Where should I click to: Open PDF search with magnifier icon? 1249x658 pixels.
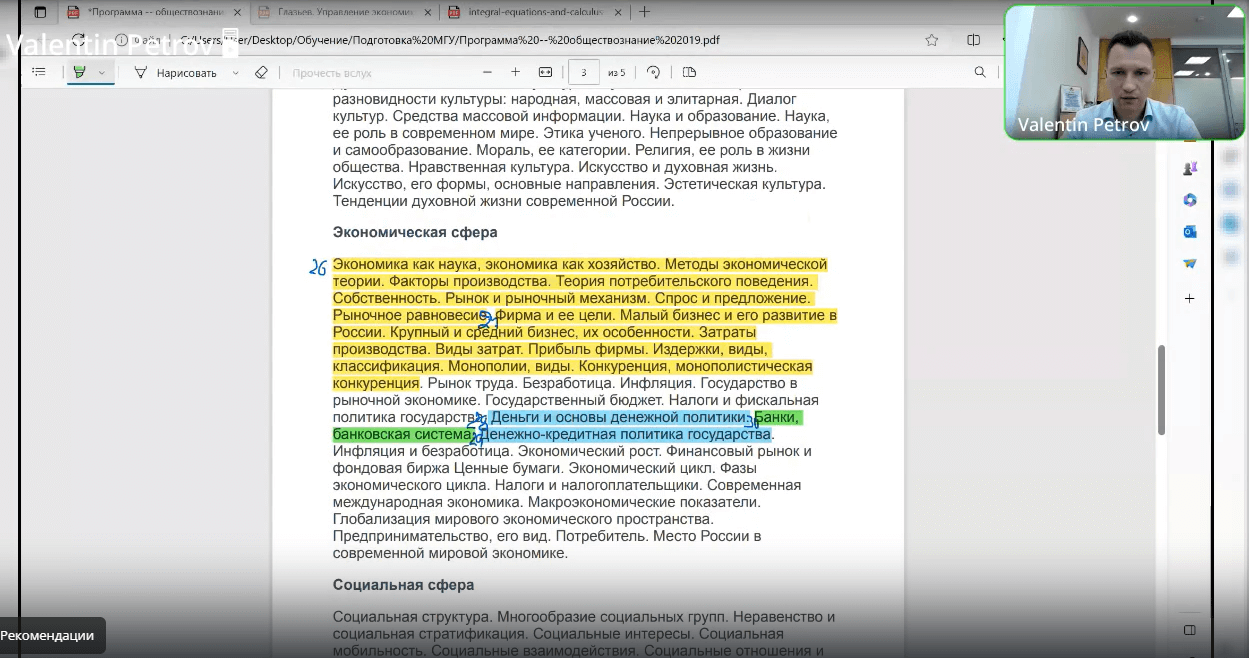pyautogui.click(x=980, y=72)
